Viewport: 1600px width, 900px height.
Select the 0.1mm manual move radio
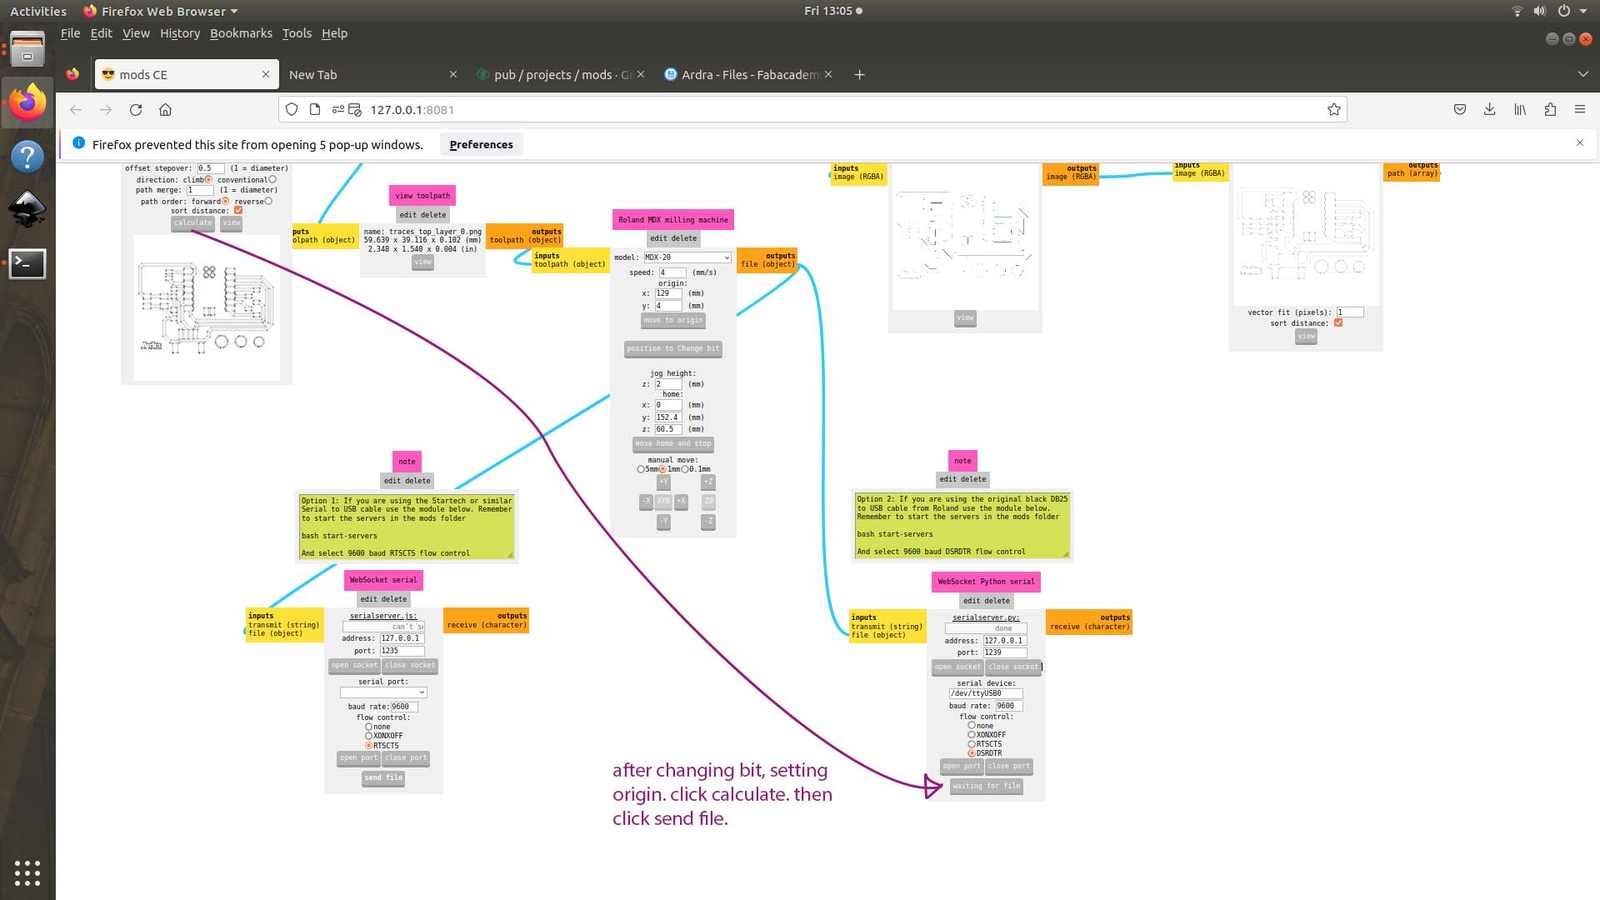(687, 469)
